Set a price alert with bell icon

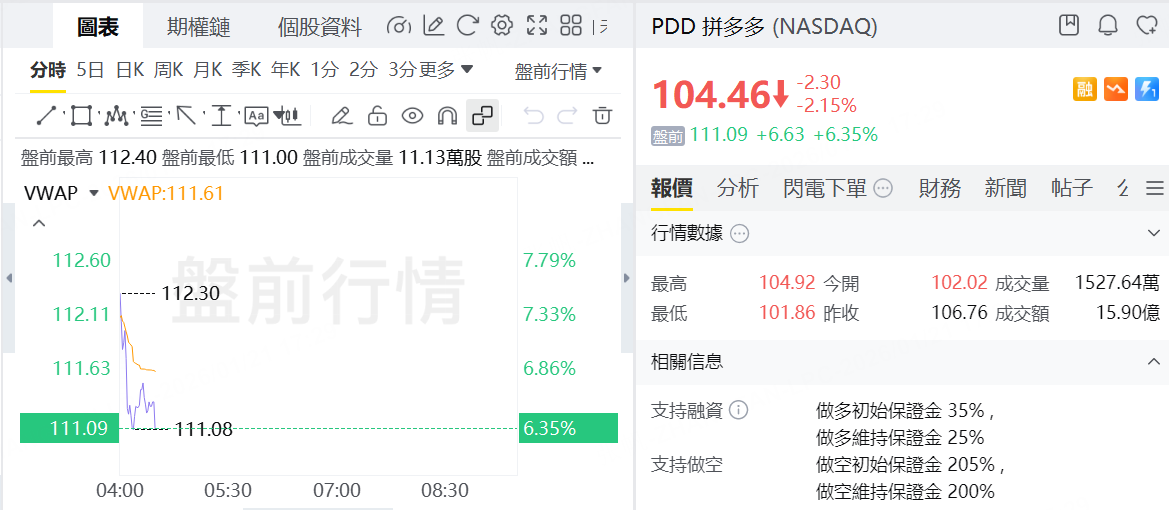tap(1108, 25)
